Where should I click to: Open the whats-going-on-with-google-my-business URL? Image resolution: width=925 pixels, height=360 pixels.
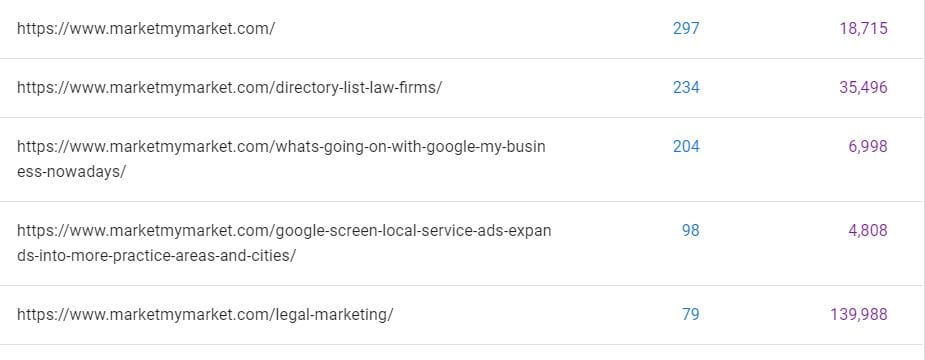pyautogui.click(x=281, y=159)
